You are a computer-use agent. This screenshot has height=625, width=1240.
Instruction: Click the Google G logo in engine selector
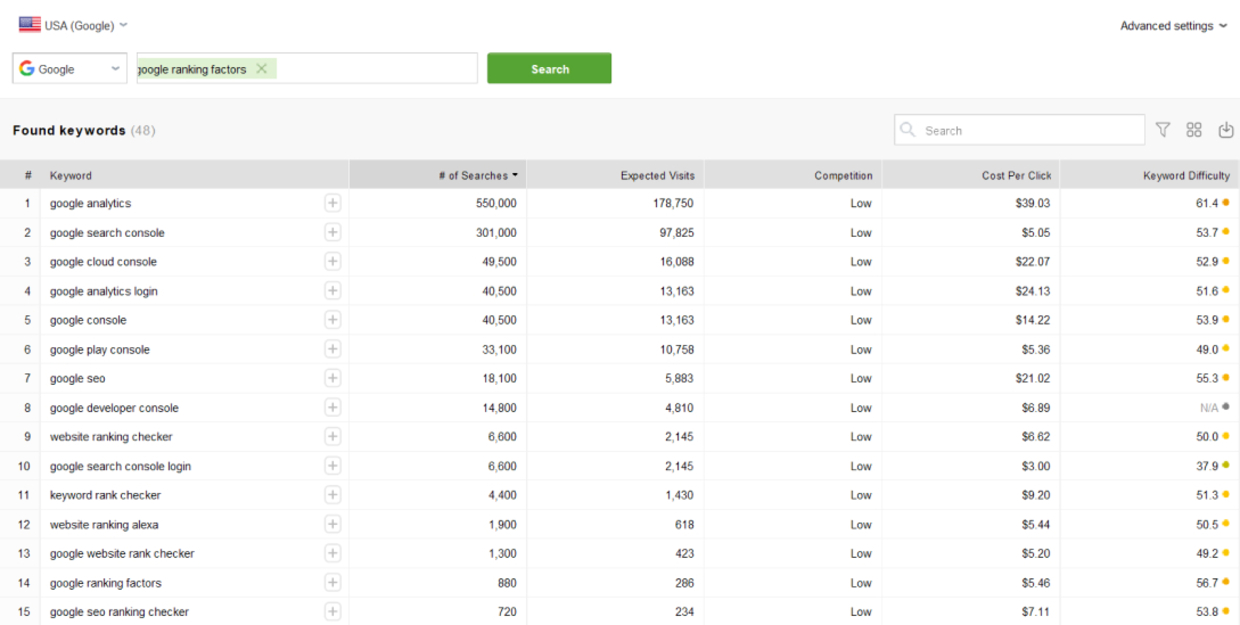[26, 68]
